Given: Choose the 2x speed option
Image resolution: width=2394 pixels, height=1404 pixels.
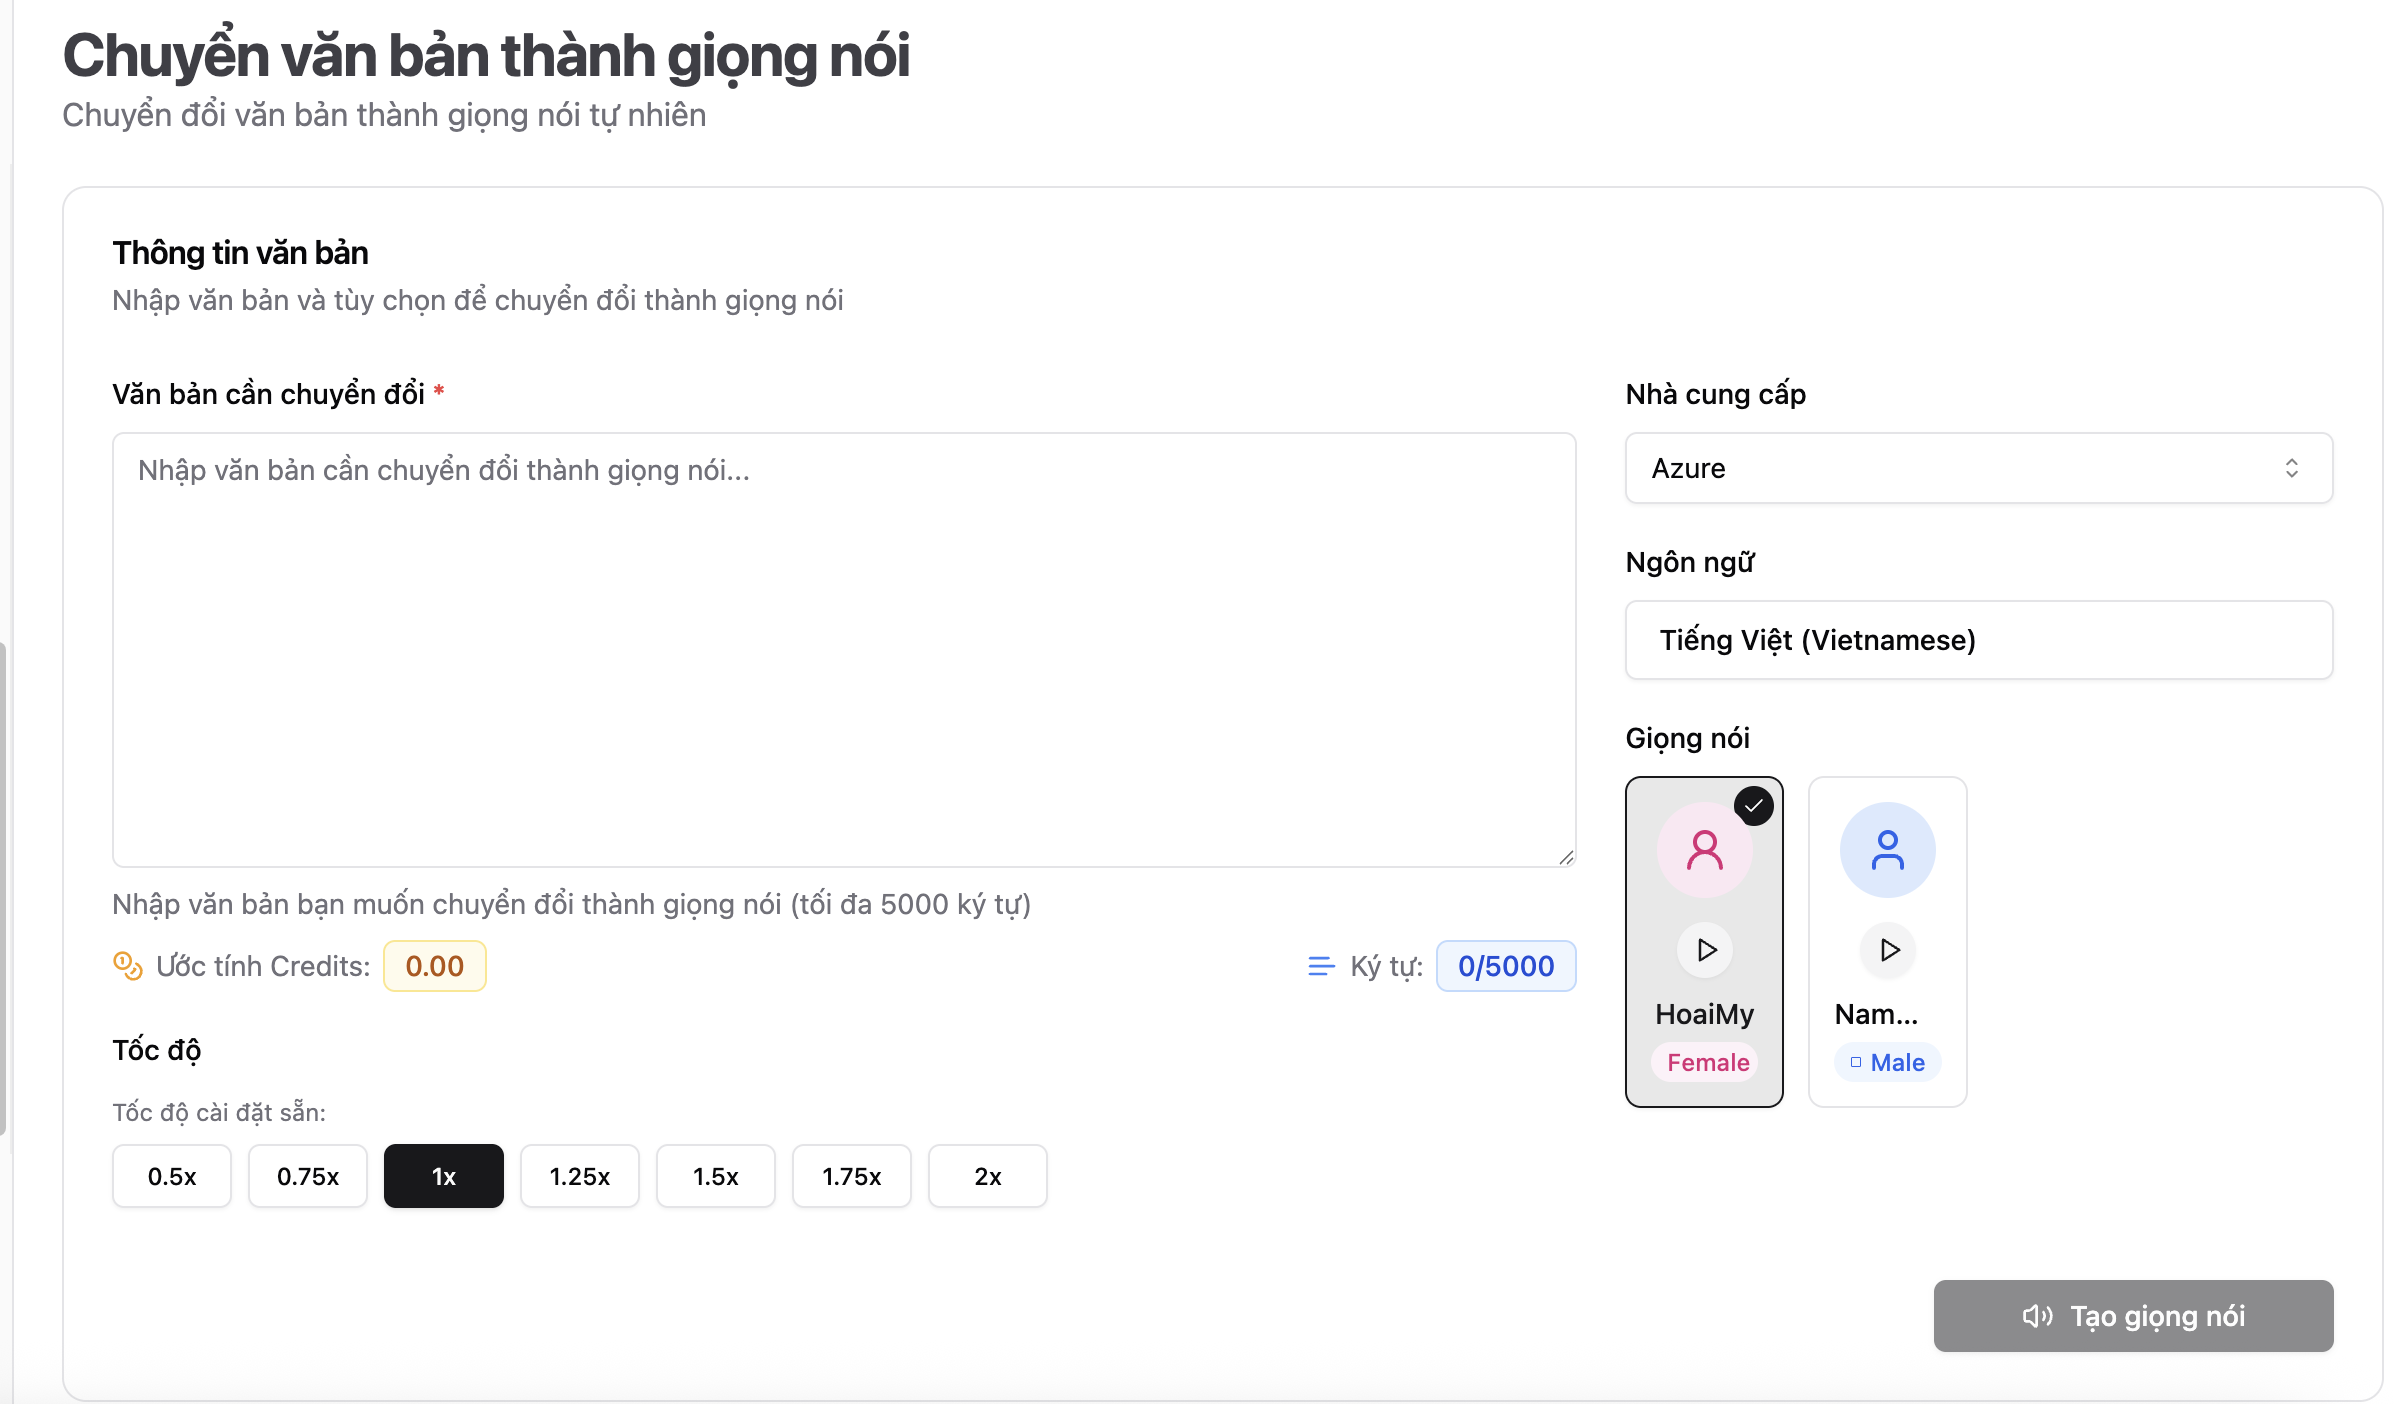Looking at the screenshot, I should coord(988,1176).
